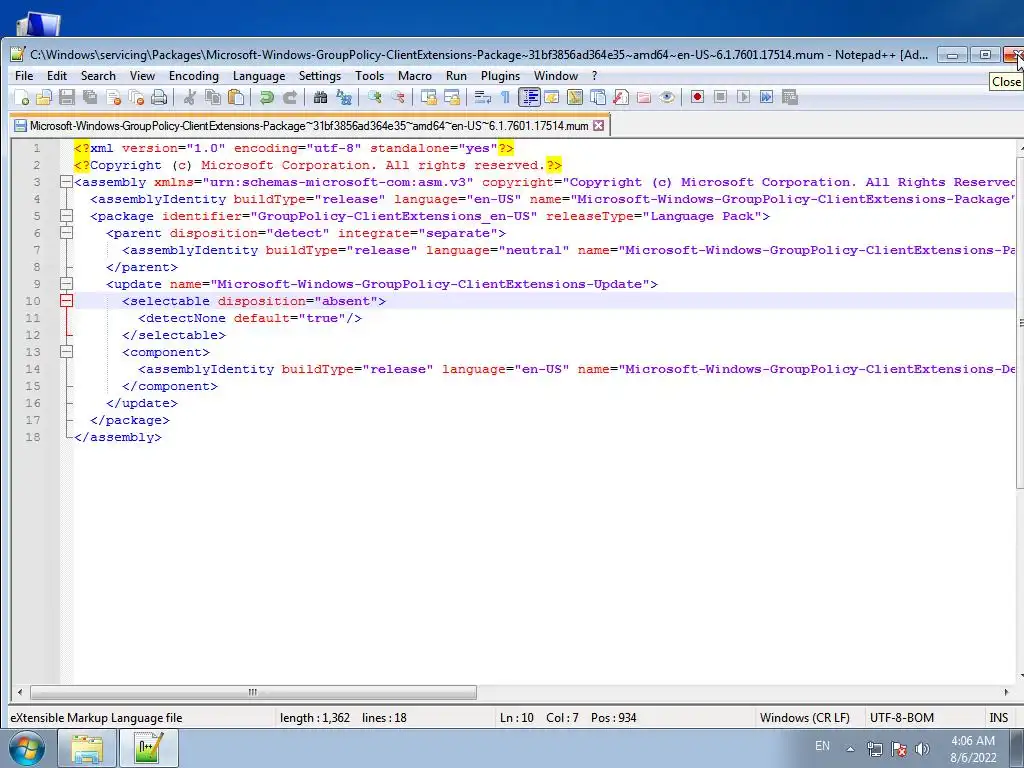Image resolution: width=1024 pixels, height=768 pixels.
Task: Open the Plugins menu
Action: pyautogui.click(x=500, y=76)
